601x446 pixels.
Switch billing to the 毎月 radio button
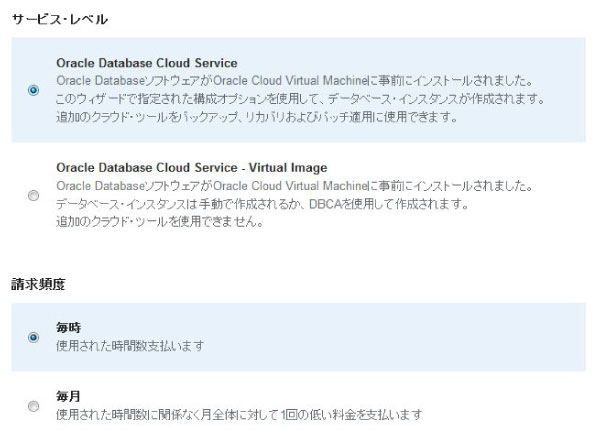pos(34,406)
